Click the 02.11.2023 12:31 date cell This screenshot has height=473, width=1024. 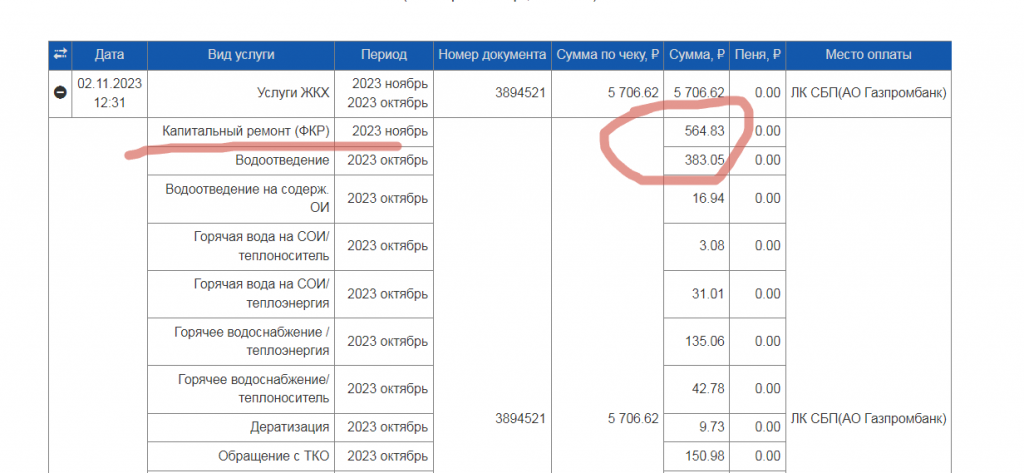pyautogui.click(x=110, y=93)
